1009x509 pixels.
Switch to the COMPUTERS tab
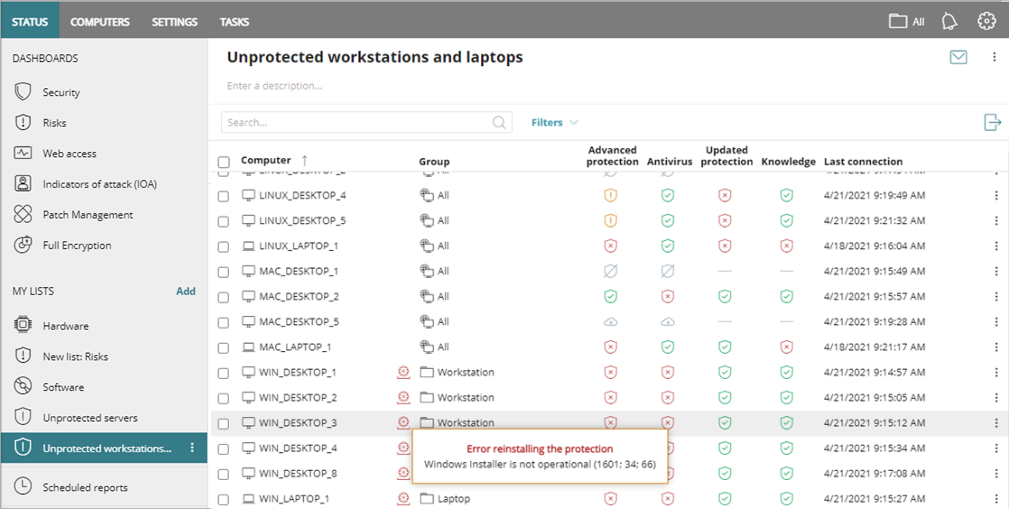click(100, 22)
